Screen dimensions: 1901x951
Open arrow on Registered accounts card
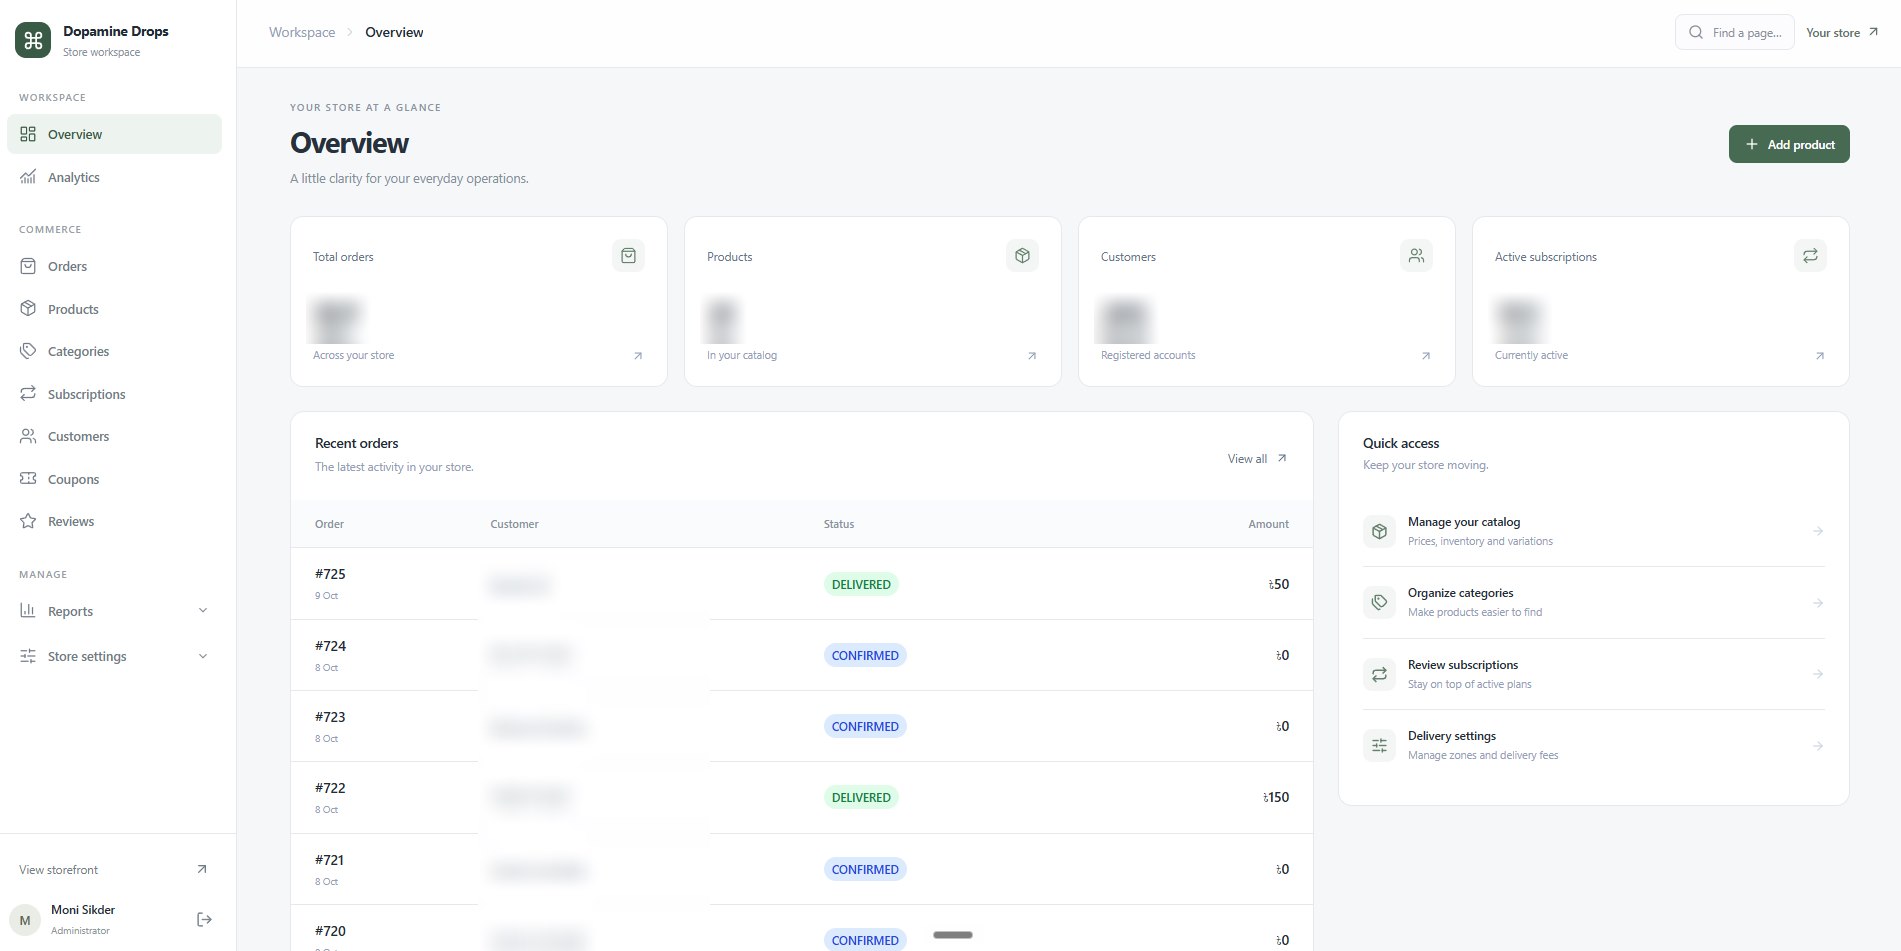[1426, 356]
